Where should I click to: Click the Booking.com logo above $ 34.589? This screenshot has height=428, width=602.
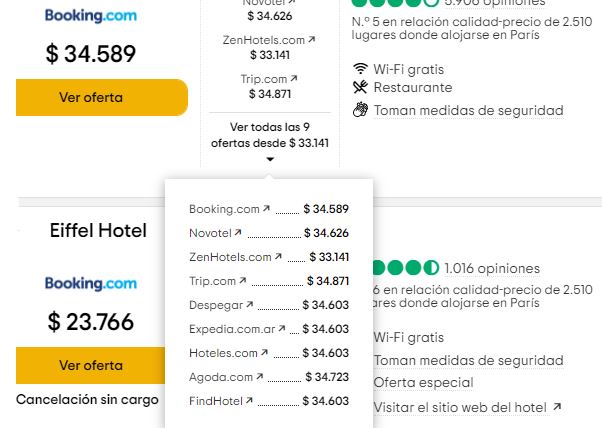[90, 16]
